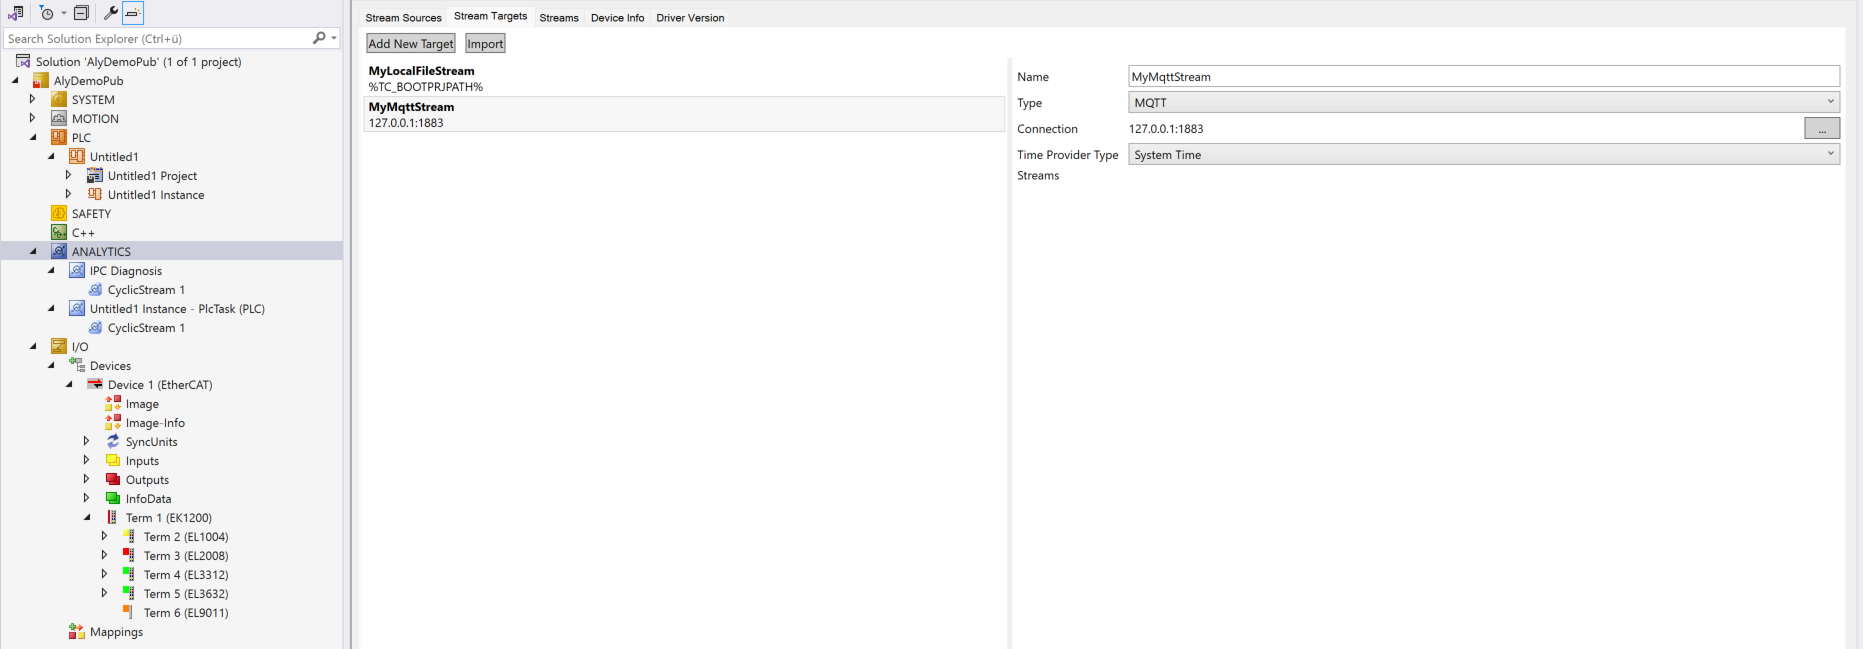Click the SAFETY node icon

[59, 213]
